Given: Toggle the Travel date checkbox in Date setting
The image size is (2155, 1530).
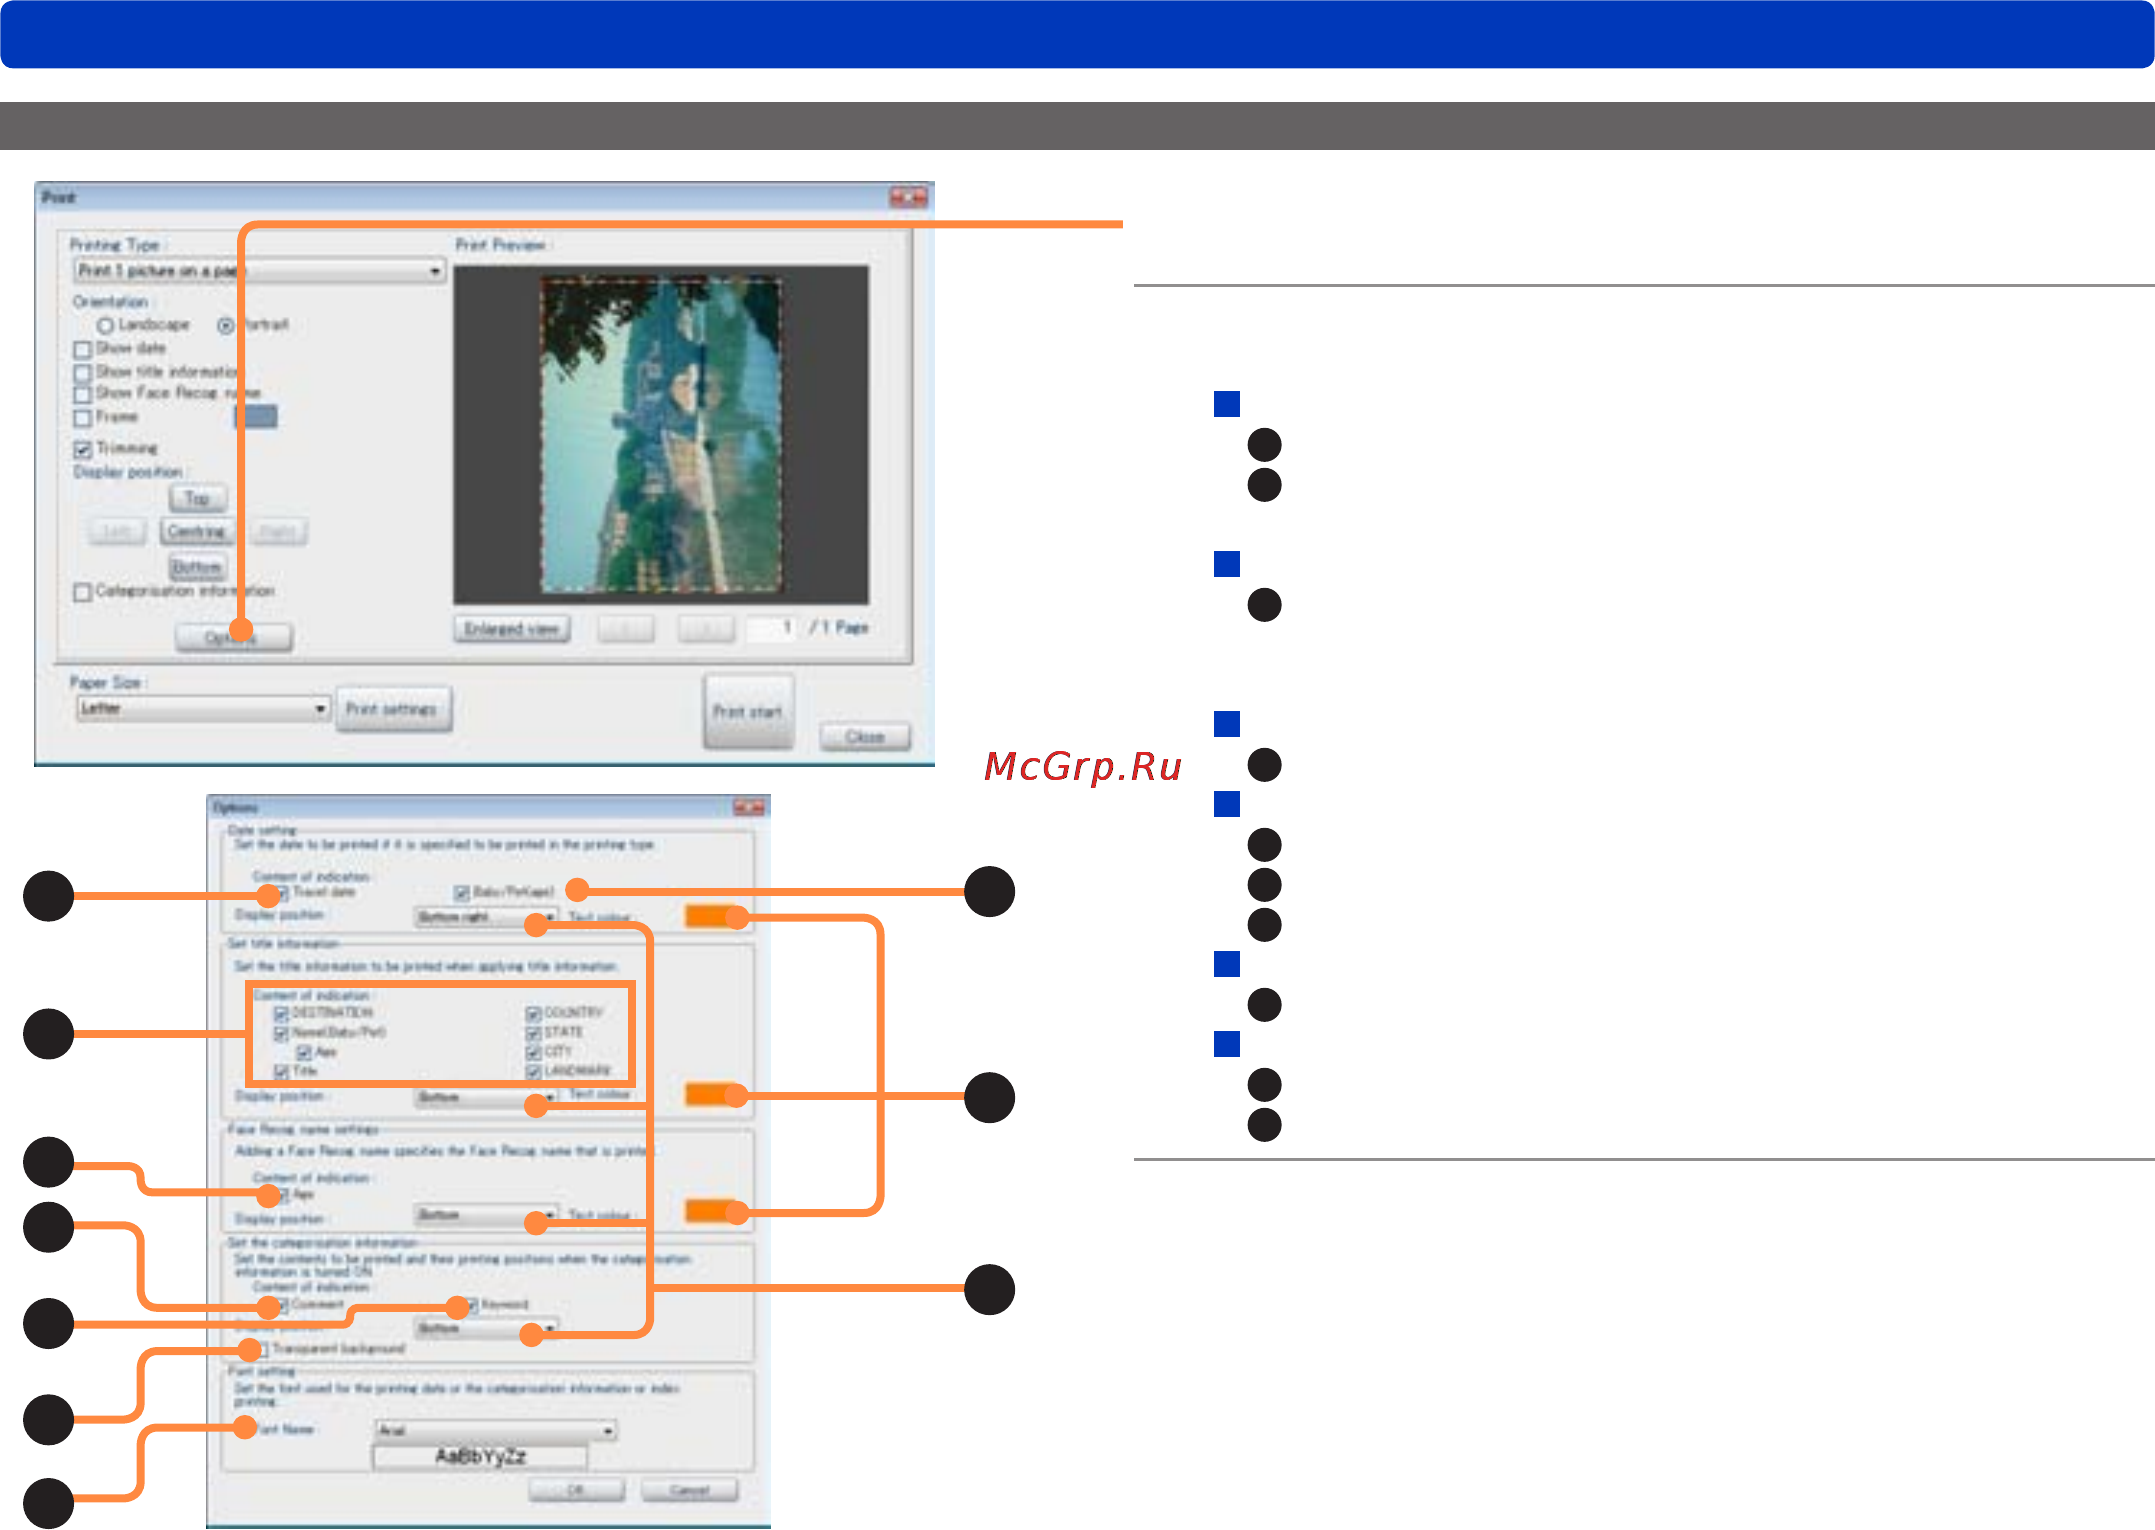Looking at the screenshot, I should (282, 892).
